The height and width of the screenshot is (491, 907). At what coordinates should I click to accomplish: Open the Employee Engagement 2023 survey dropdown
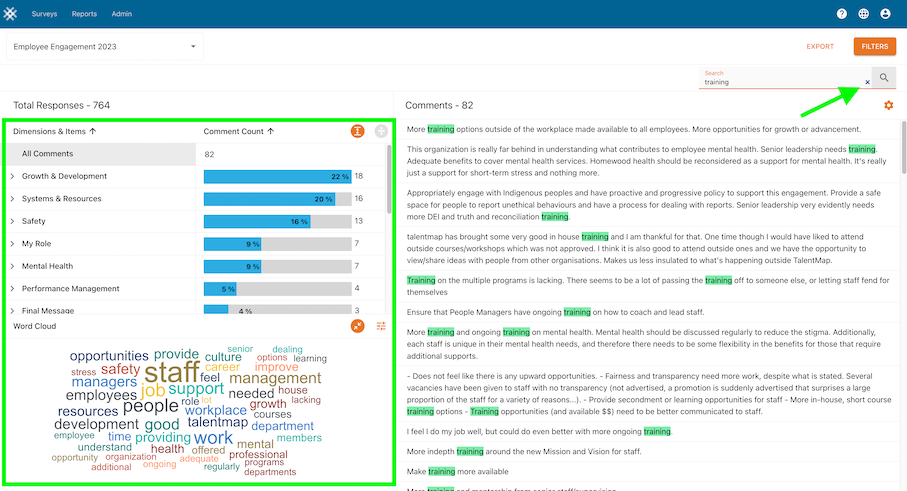click(x=105, y=46)
